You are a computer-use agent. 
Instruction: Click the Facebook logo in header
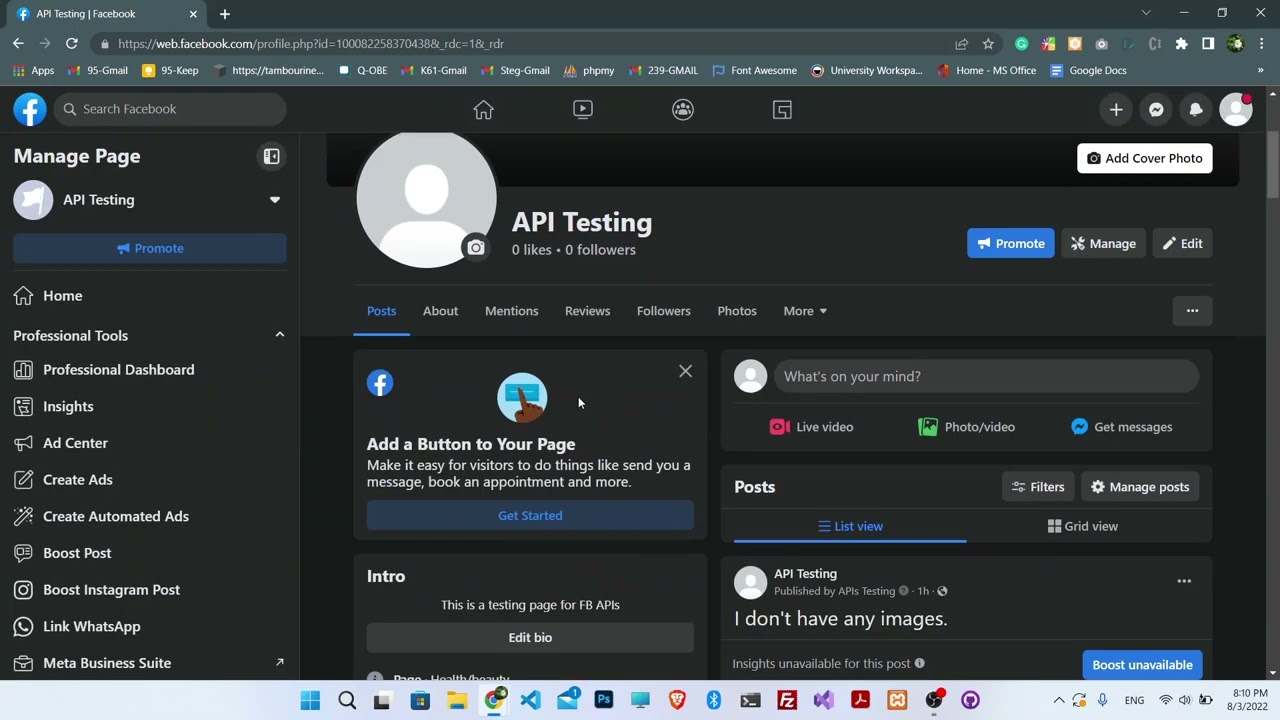tap(30, 109)
